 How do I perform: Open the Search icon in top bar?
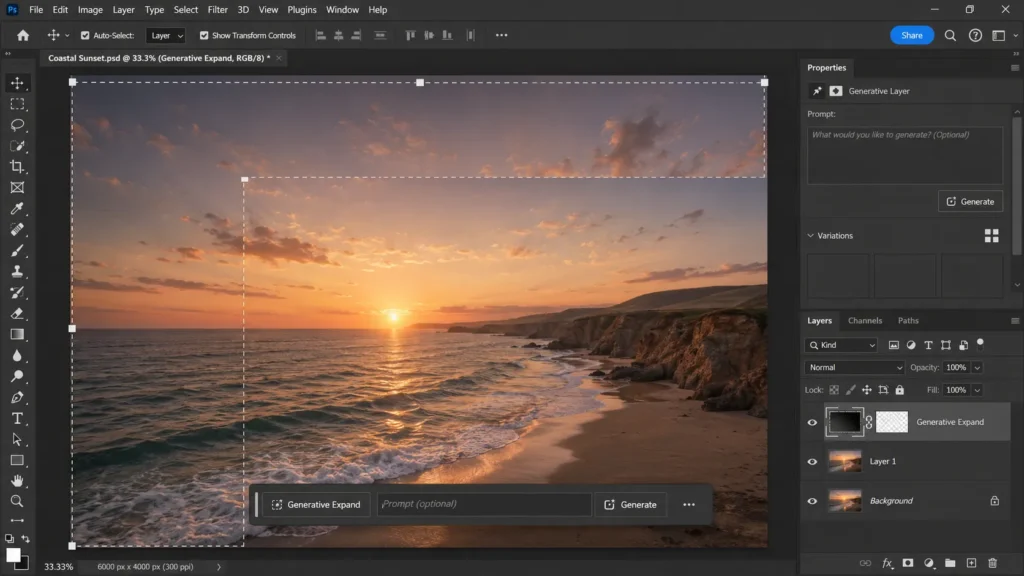(x=950, y=35)
